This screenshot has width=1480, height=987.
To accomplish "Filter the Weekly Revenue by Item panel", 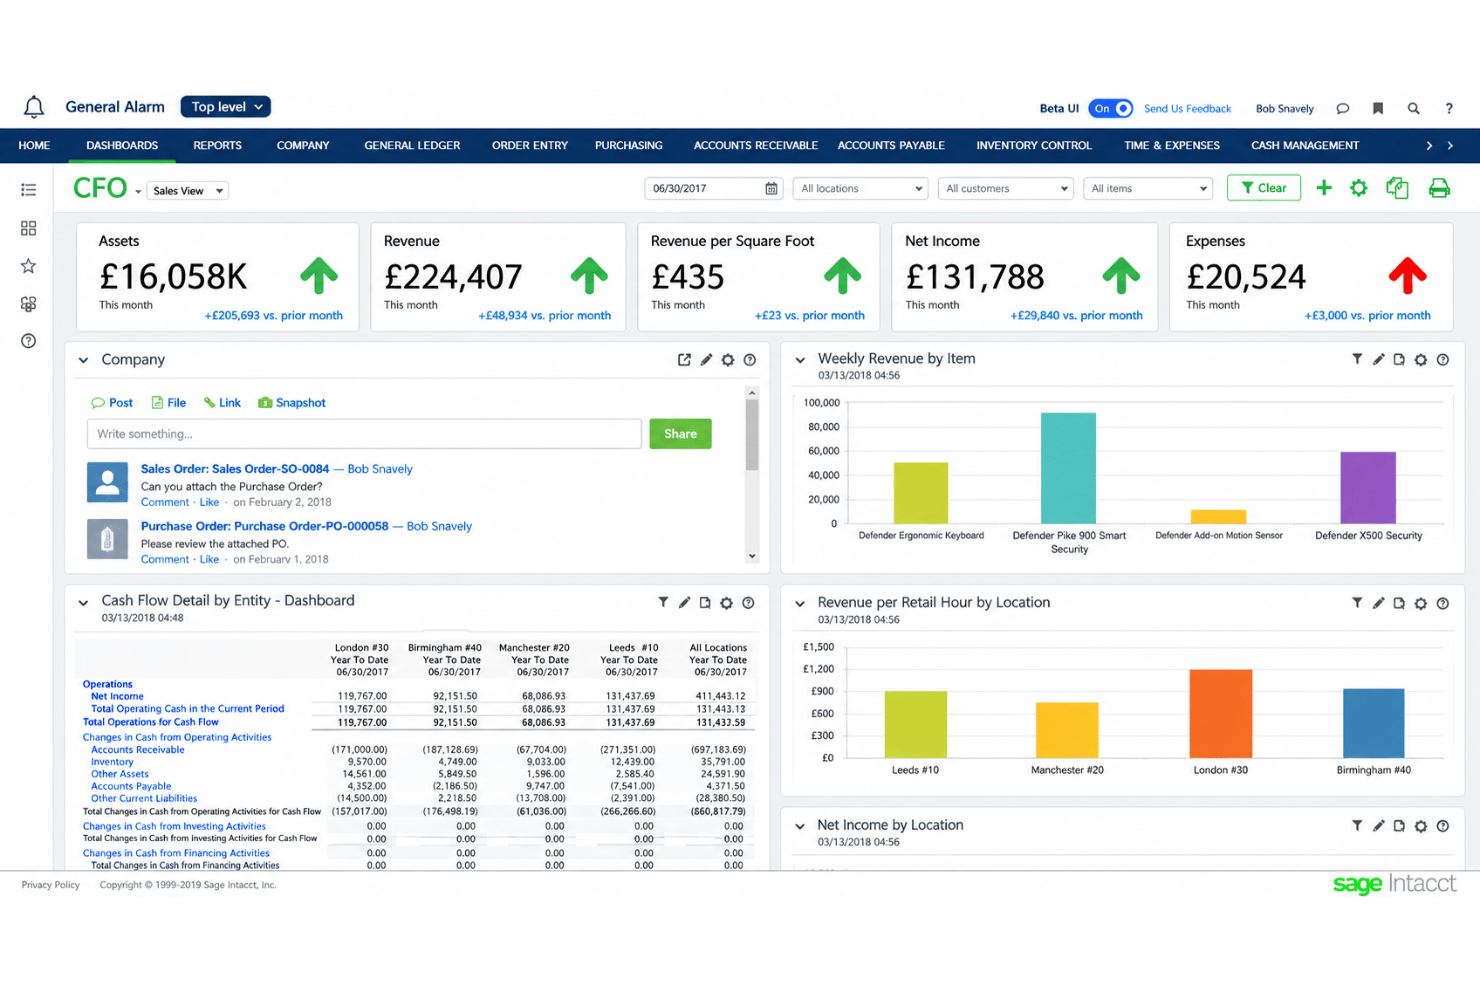I will pos(1357,359).
